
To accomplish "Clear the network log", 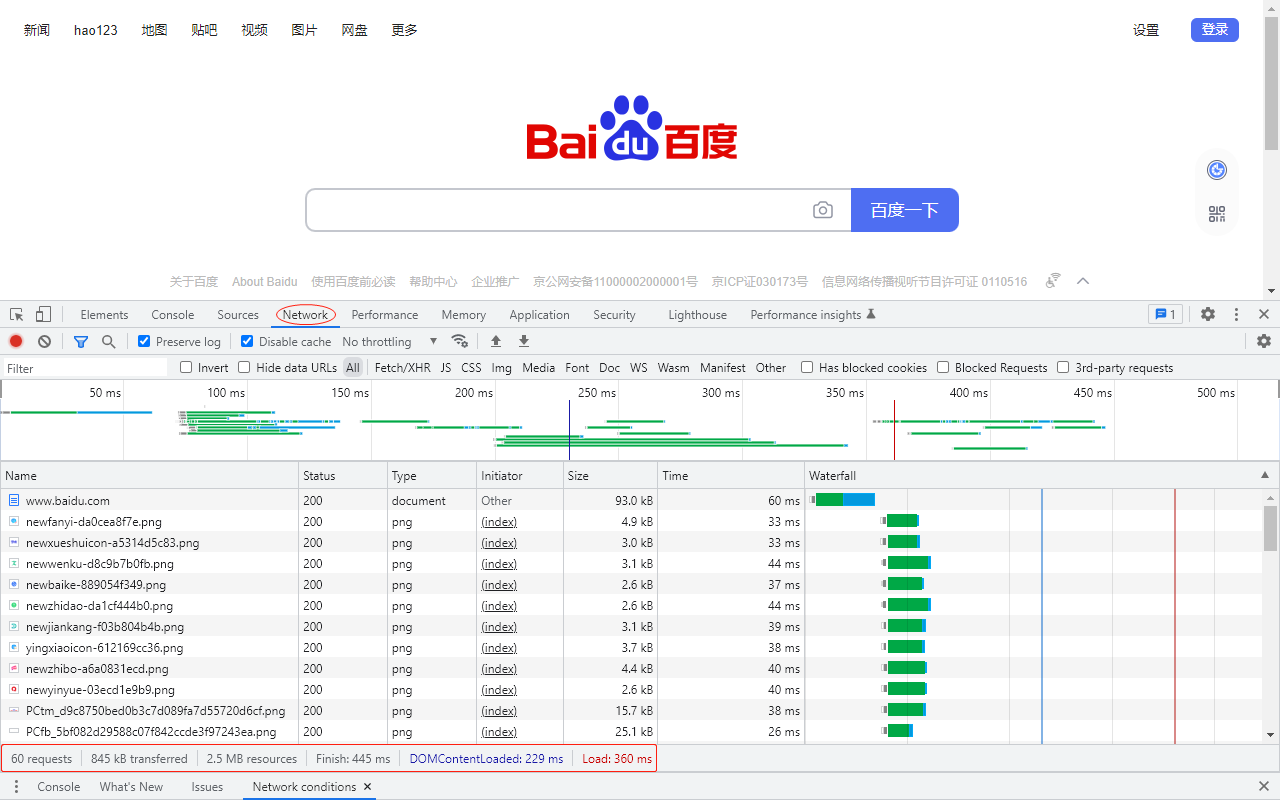I will click(x=44, y=341).
